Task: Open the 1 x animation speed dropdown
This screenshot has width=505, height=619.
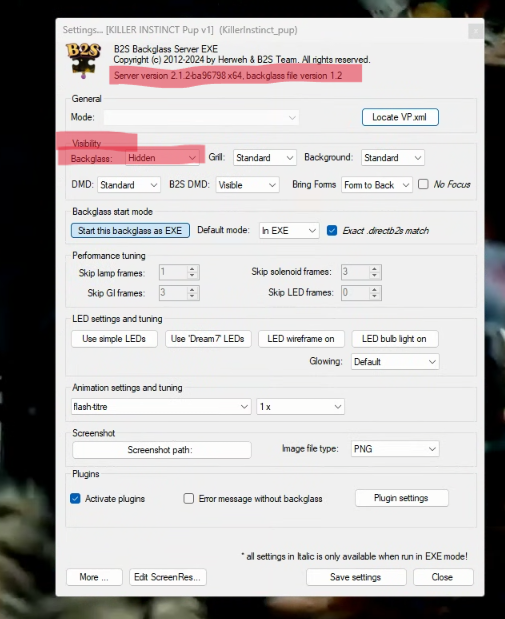Action: (300, 407)
